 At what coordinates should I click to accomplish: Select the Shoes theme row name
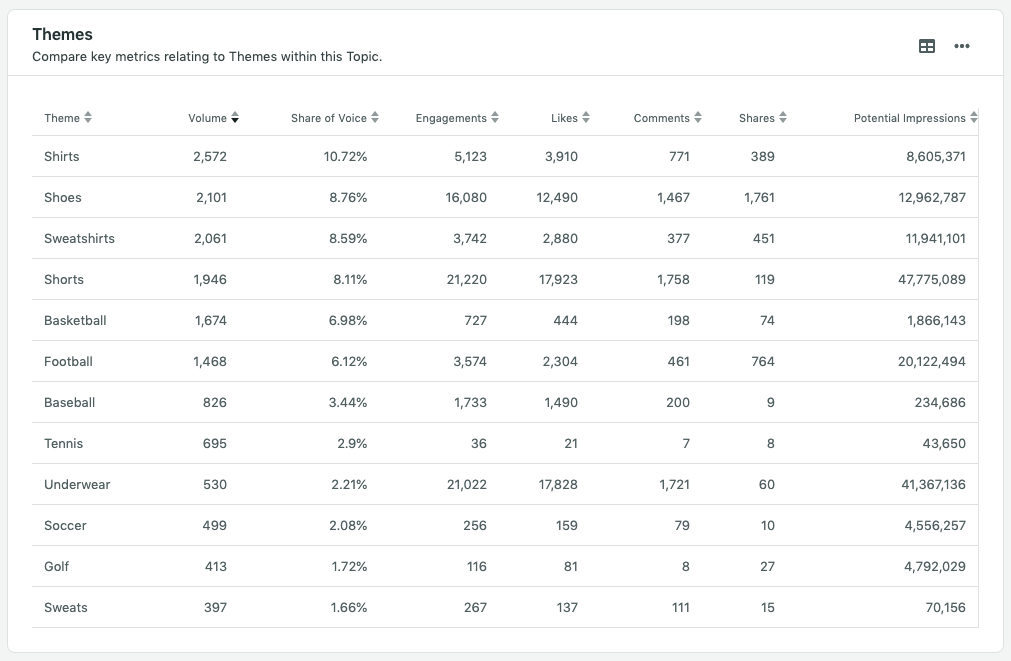(x=63, y=197)
